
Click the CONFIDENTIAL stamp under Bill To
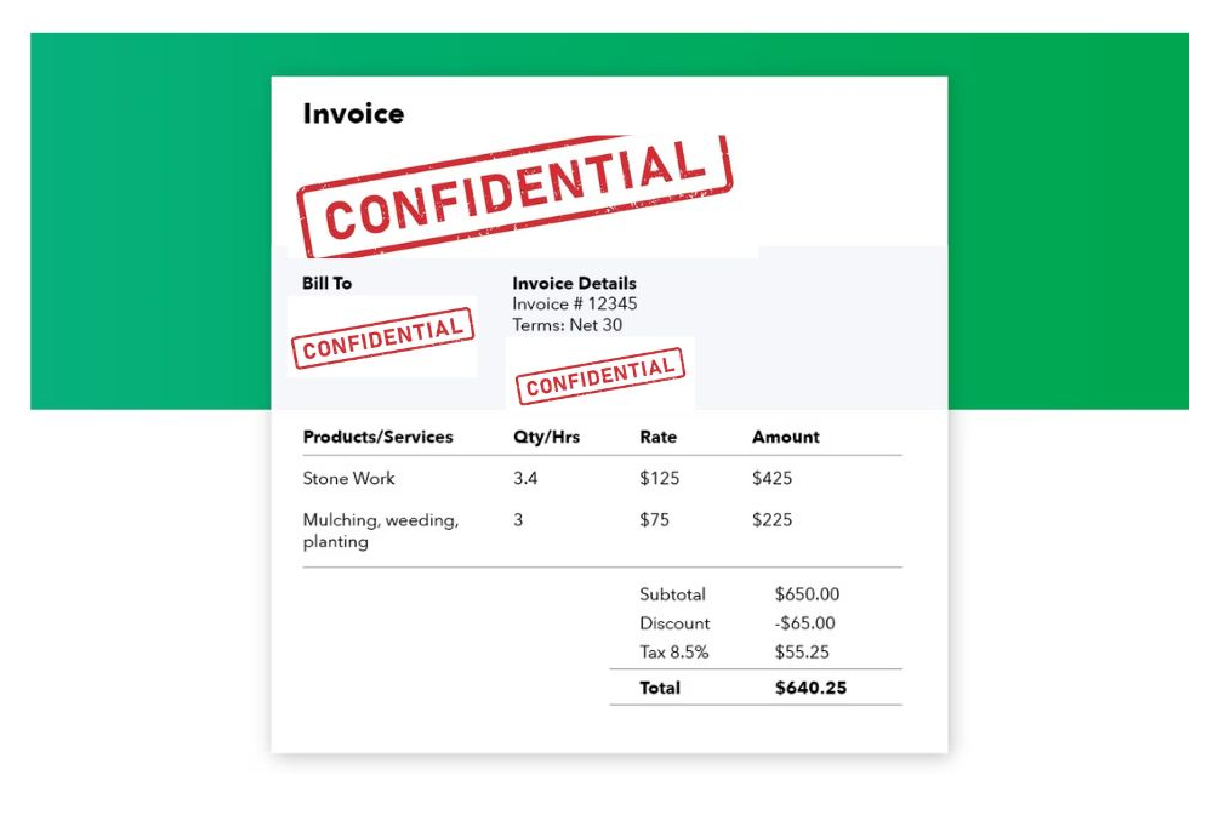click(382, 338)
